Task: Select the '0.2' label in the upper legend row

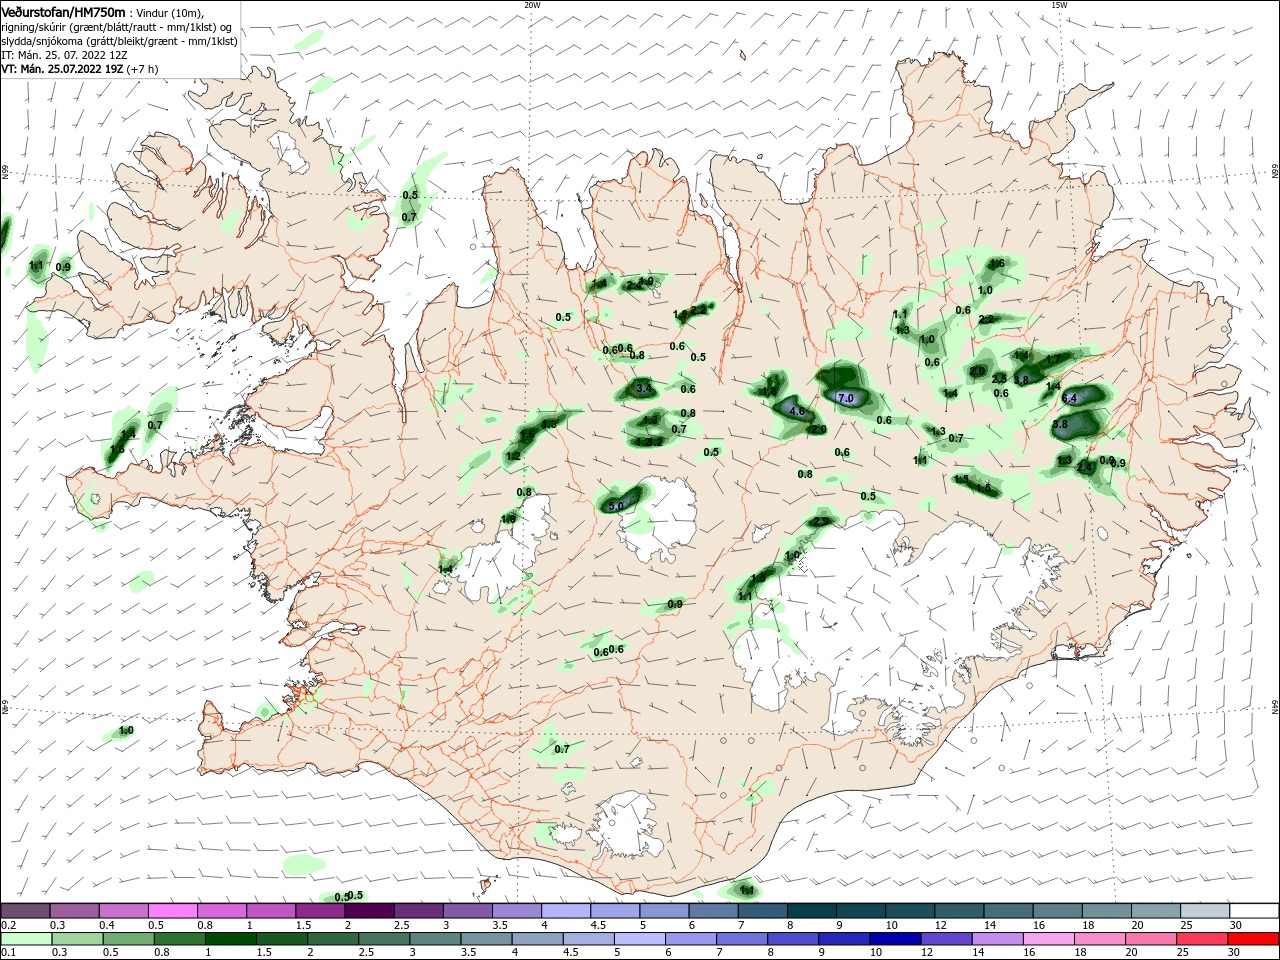Action: 8,925
